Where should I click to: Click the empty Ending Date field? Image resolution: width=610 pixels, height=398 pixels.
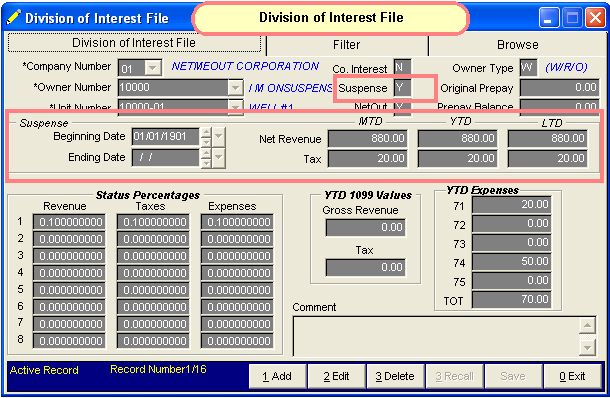(166, 158)
